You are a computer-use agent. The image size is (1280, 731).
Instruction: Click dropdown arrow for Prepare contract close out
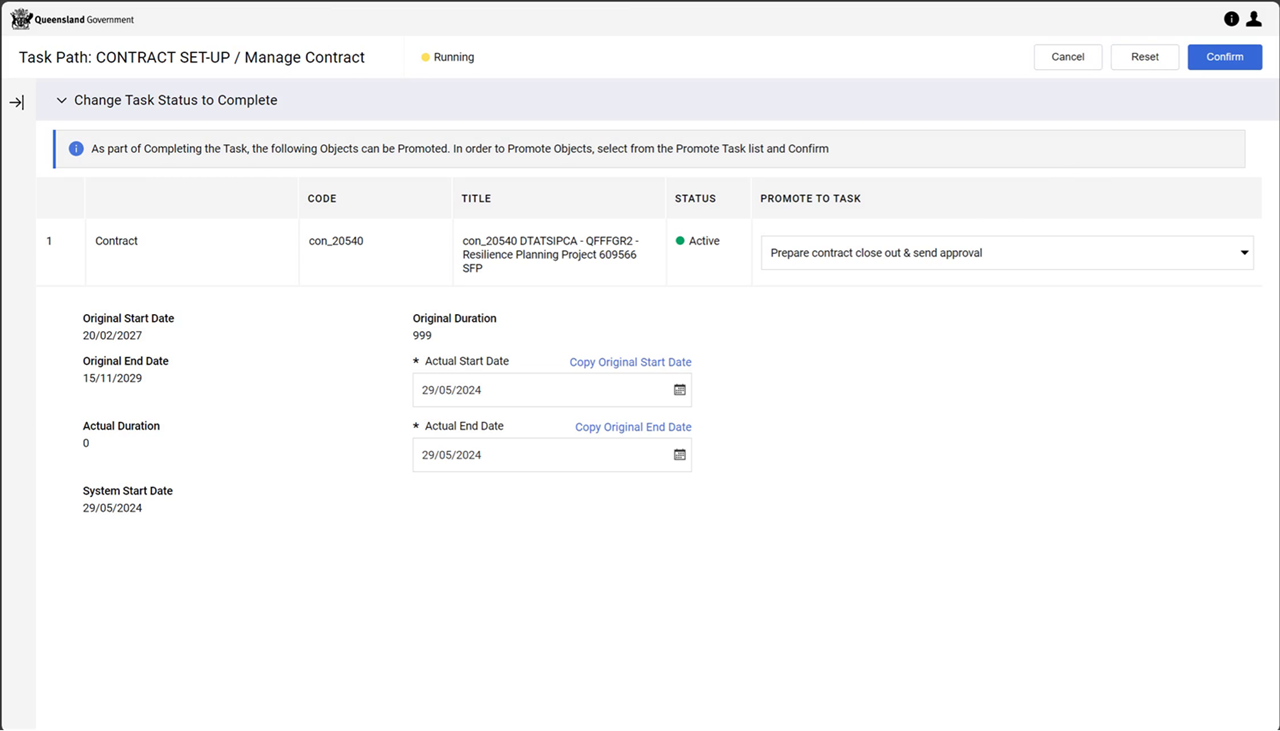[x=1244, y=253]
